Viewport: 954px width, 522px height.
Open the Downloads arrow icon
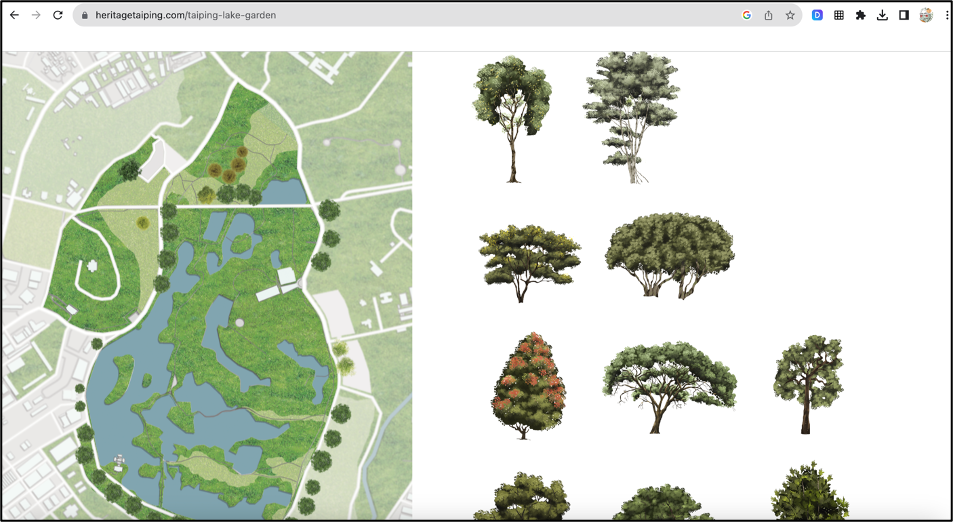pyautogui.click(x=882, y=16)
